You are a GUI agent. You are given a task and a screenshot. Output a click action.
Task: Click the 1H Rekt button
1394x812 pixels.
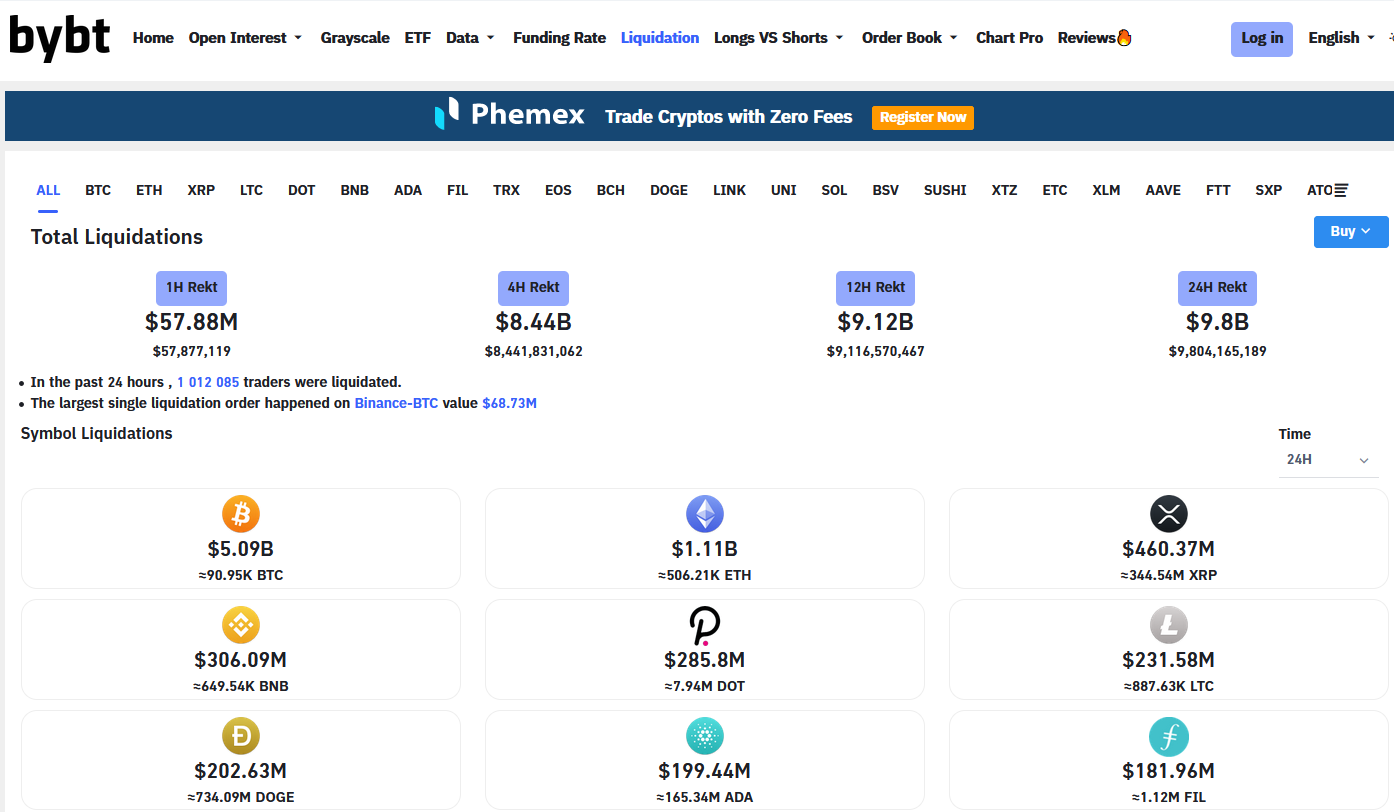coord(192,288)
